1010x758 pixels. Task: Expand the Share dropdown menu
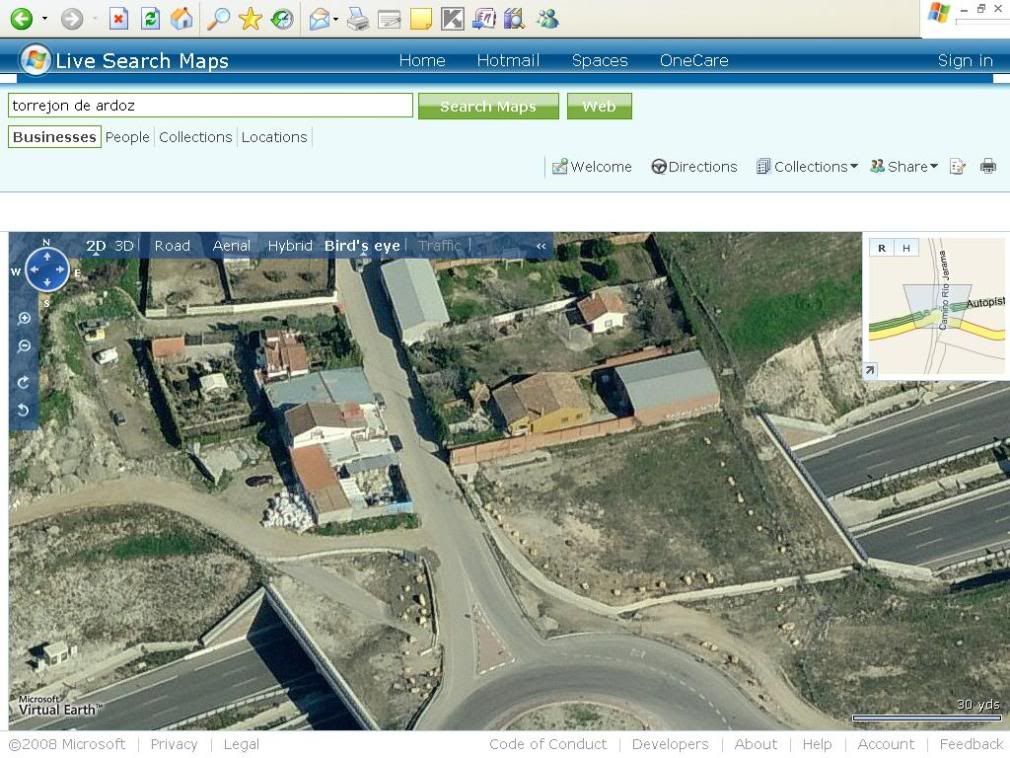904,167
